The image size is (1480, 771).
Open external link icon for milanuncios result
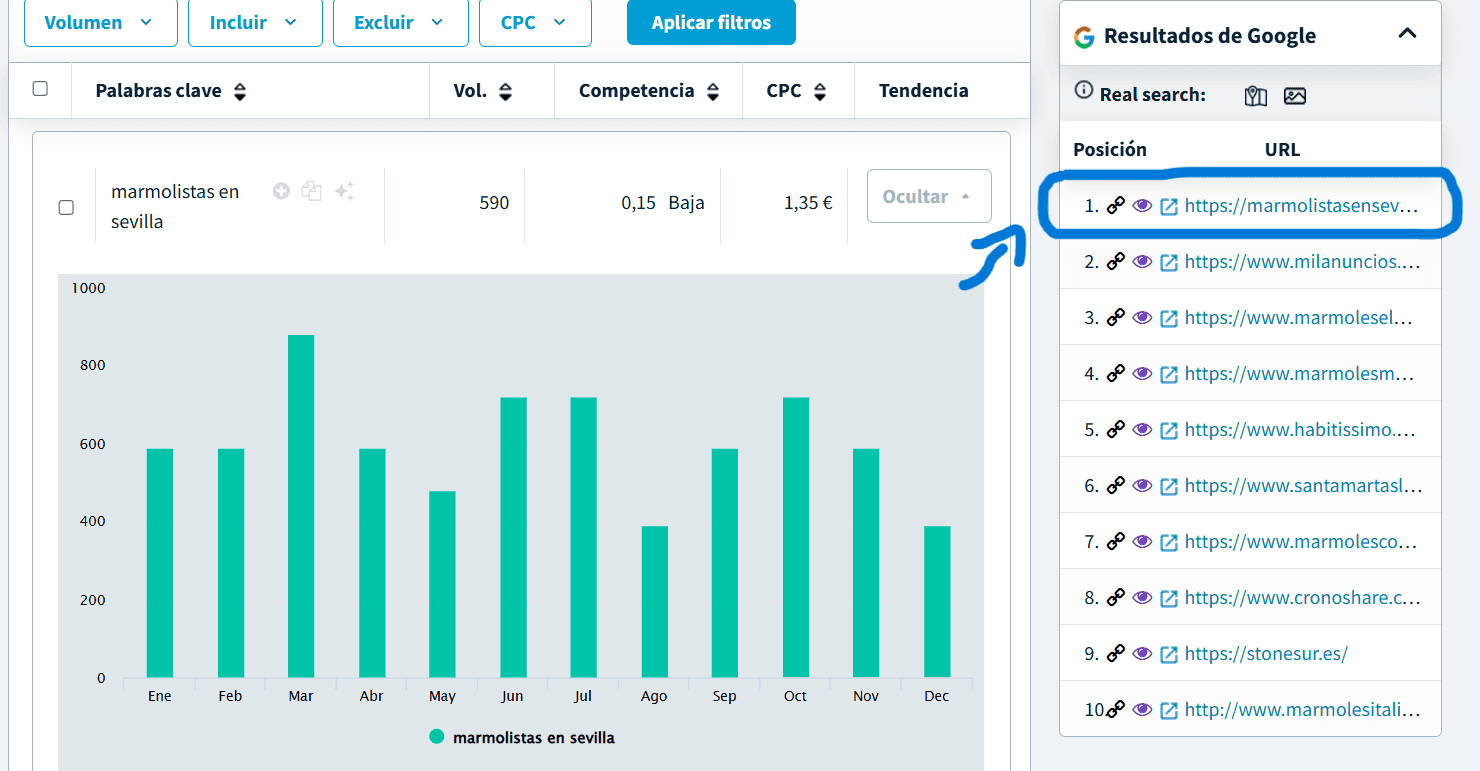1169,263
